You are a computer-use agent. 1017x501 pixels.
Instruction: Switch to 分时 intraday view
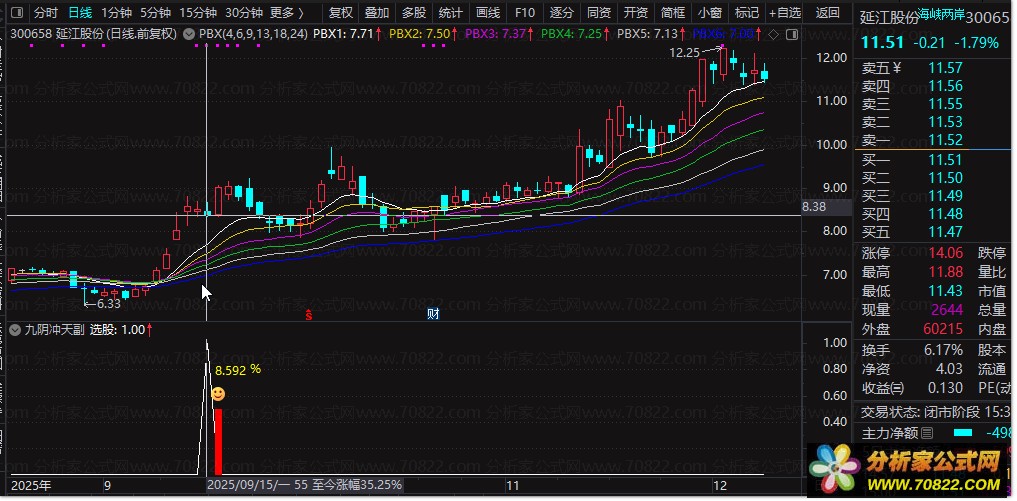(46, 13)
